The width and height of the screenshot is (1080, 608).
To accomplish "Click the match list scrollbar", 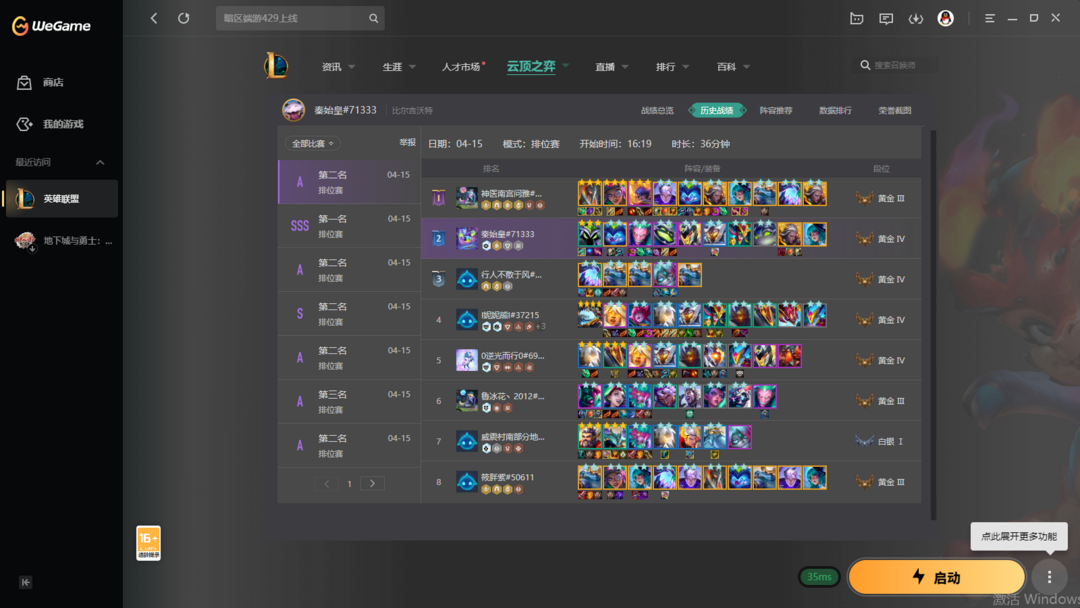I will pos(933,324).
